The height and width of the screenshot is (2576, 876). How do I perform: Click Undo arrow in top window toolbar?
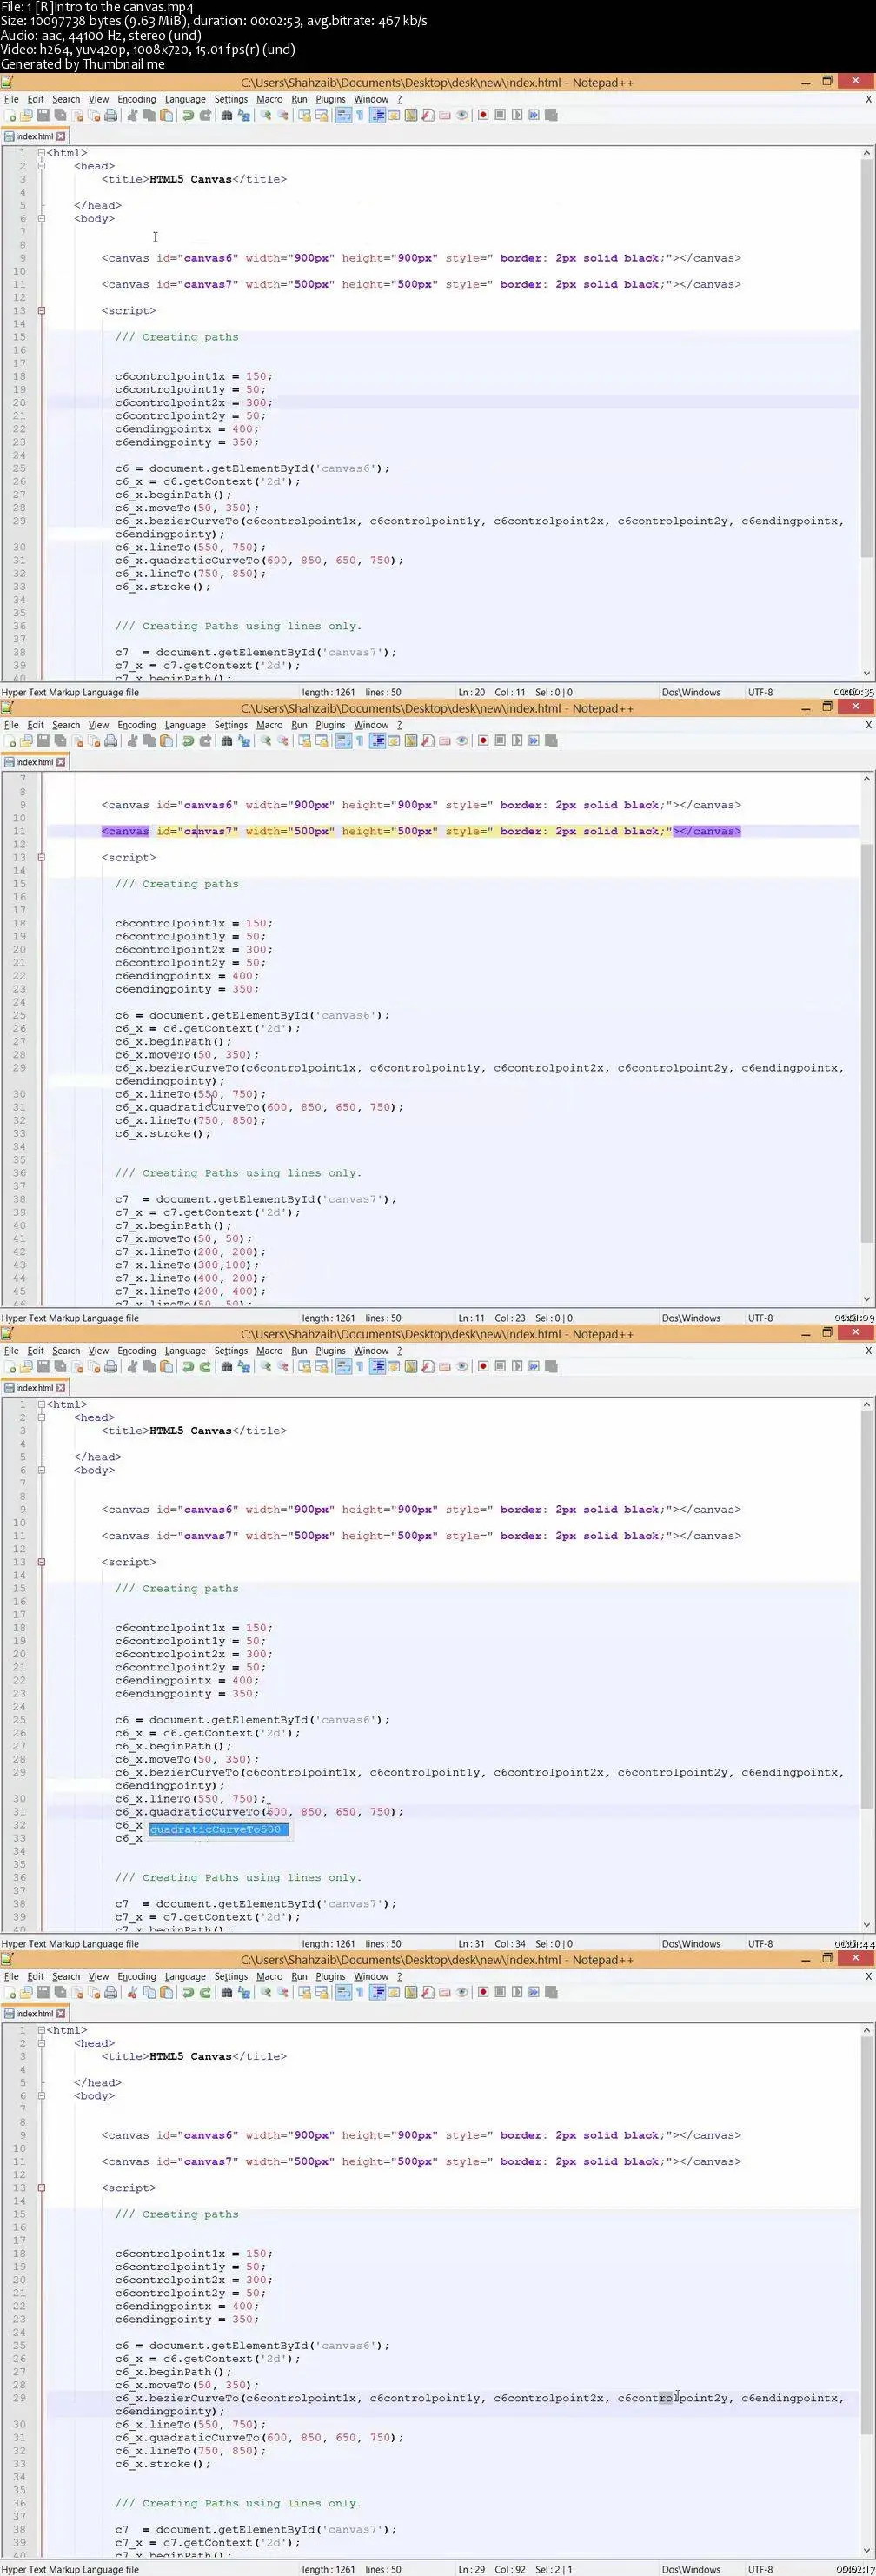(x=187, y=115)
